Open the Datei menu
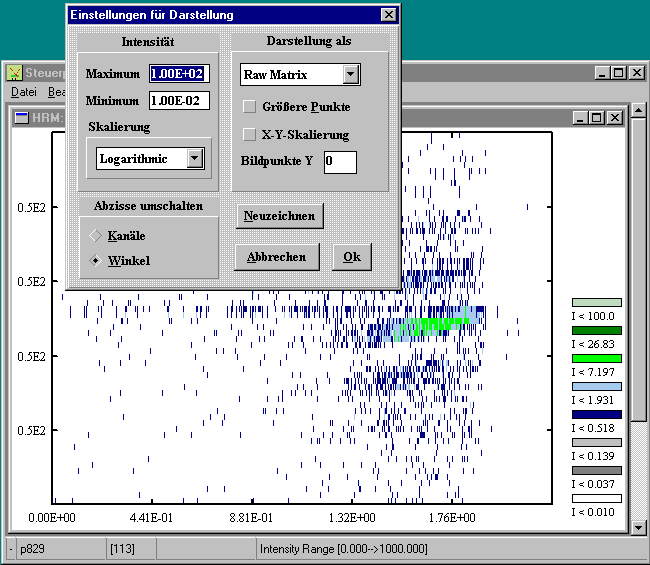Screen dimensions: 650x565 [x=24, y=92]
